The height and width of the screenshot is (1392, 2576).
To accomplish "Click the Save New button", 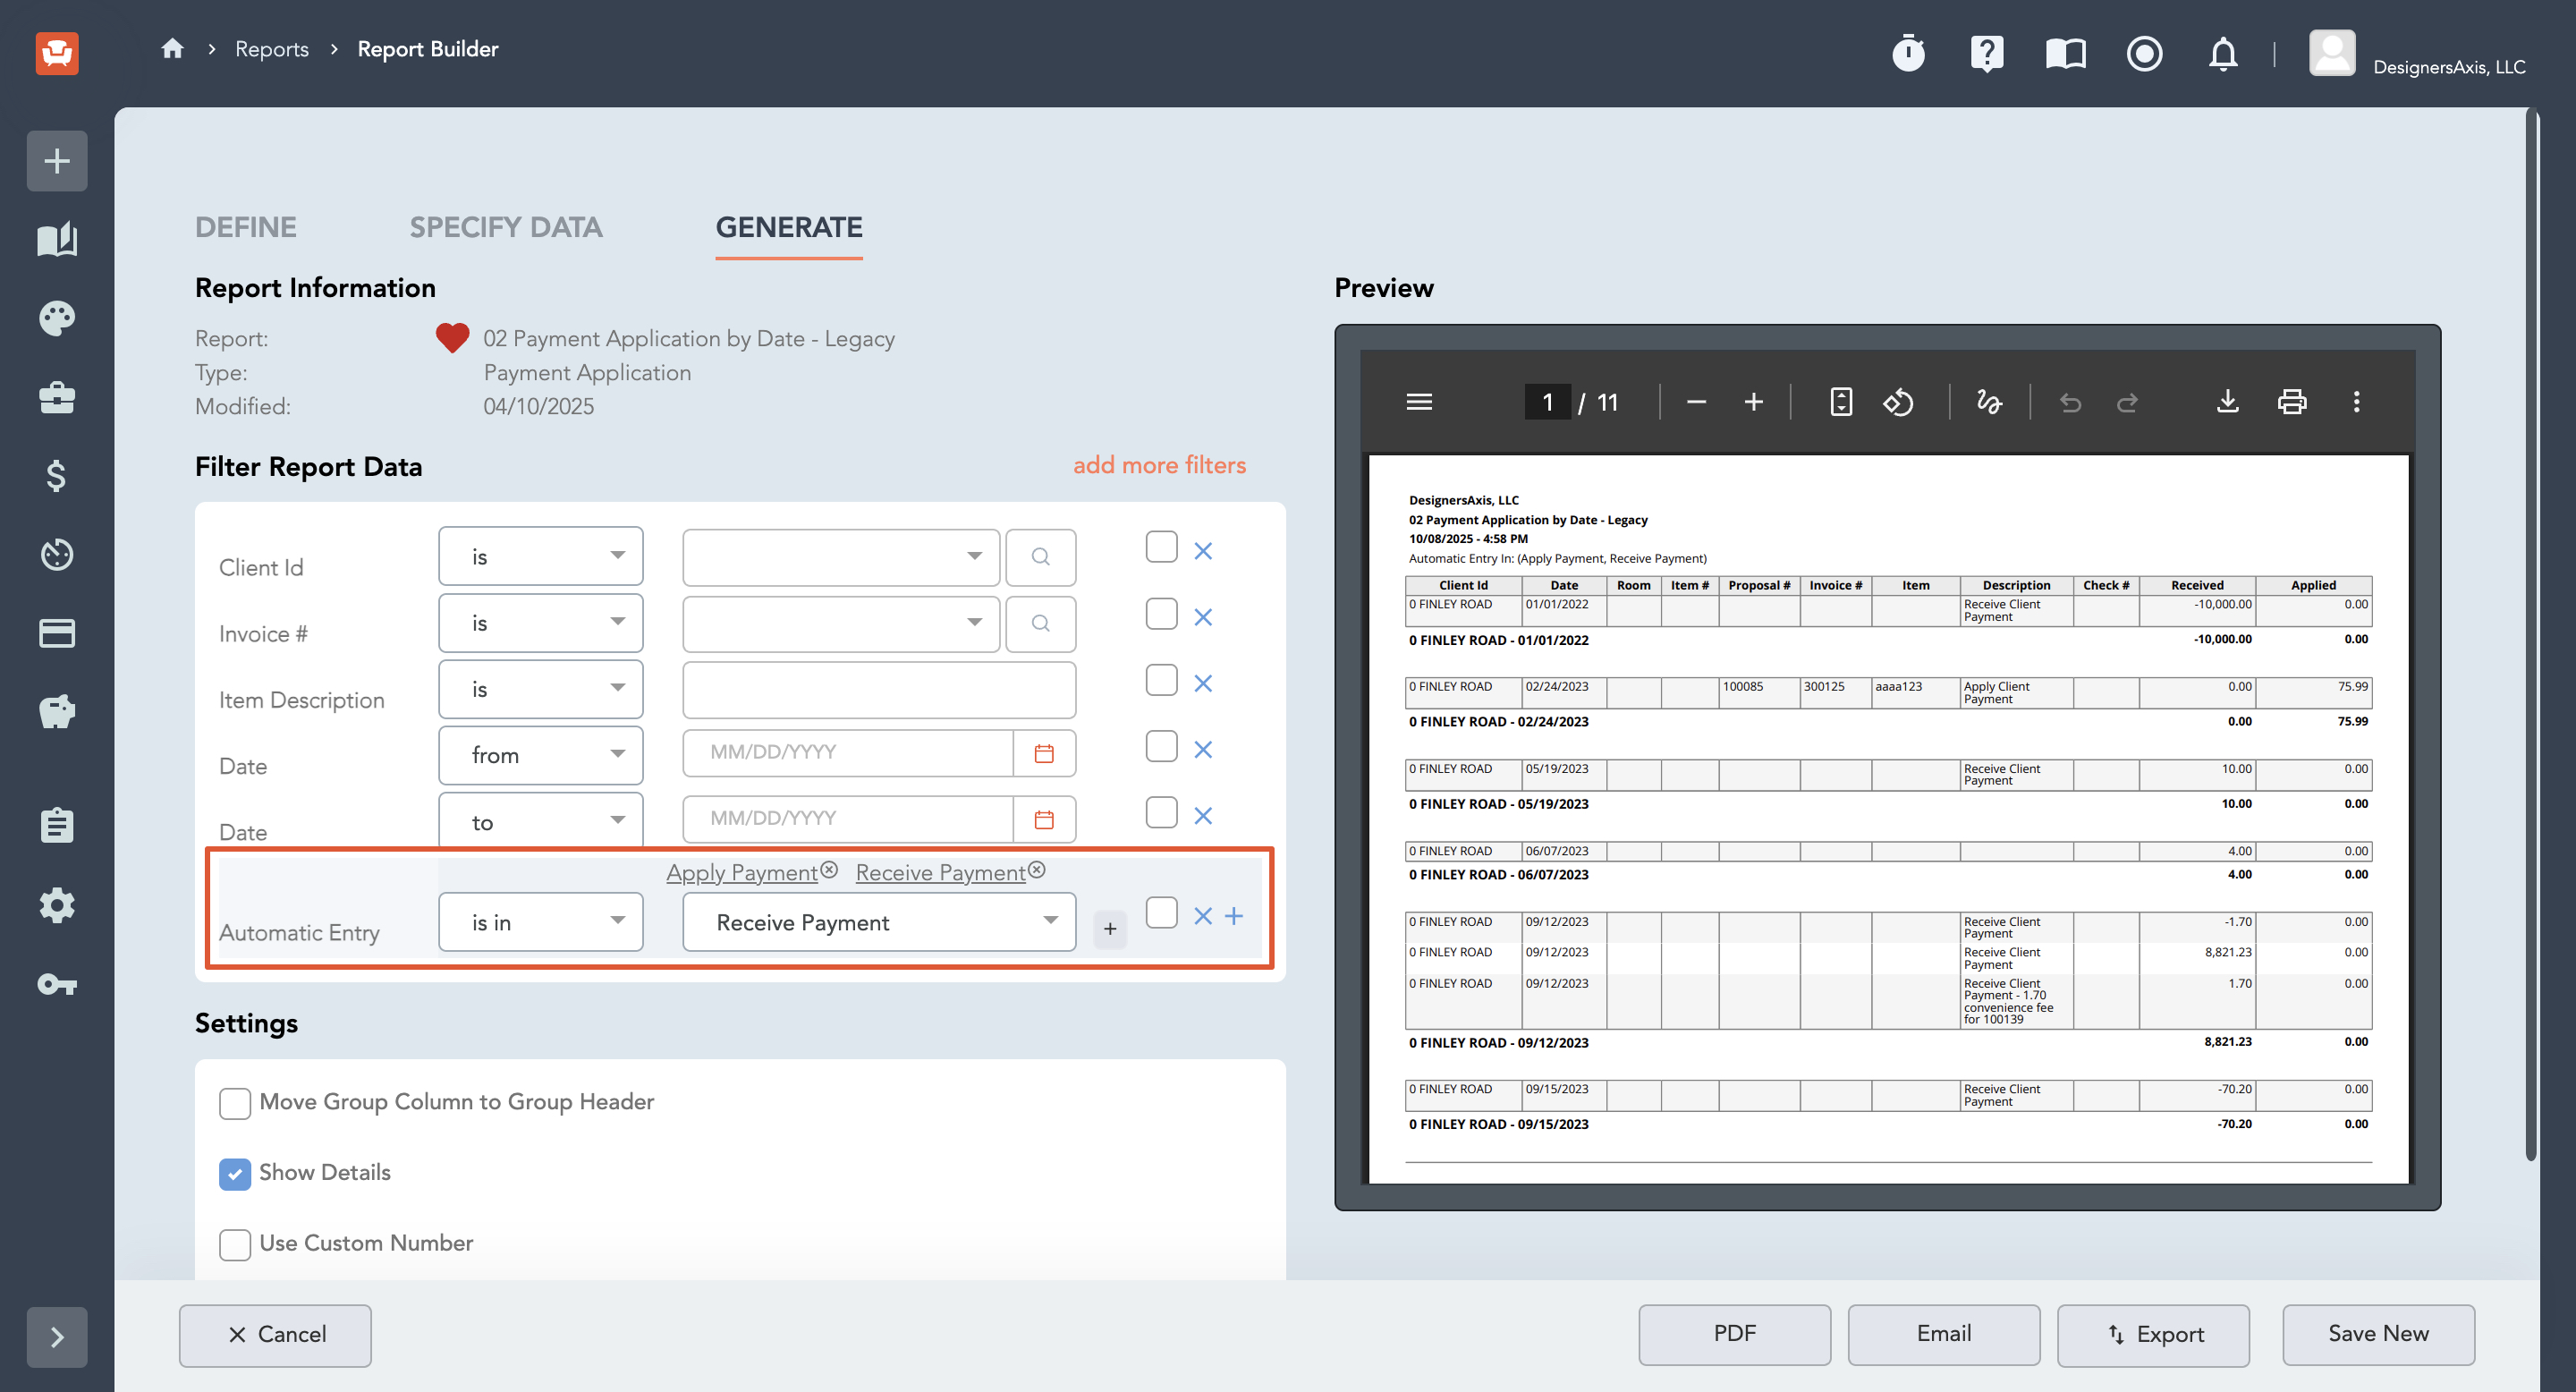I will pyautogui.click(x=2378, y=1334).
